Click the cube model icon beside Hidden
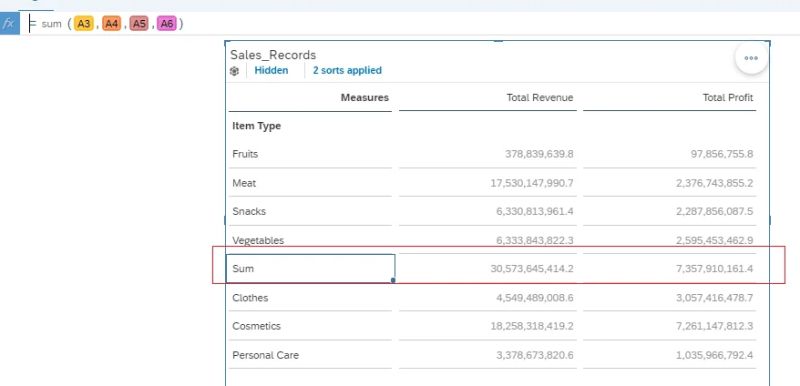 (x=234, y=71)
